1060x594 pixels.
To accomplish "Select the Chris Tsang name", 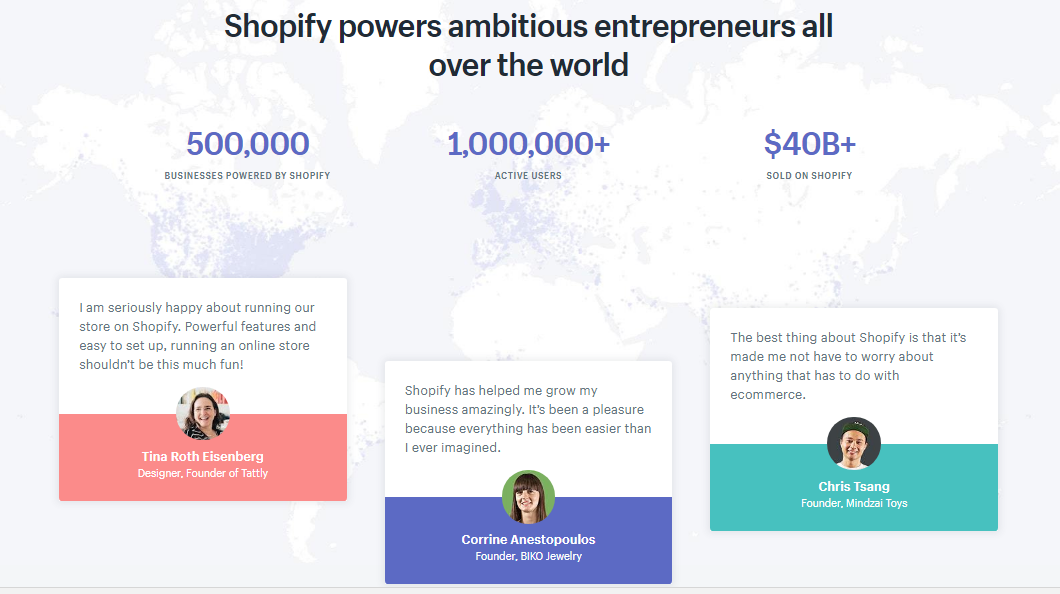I will [x=854, y=487].
